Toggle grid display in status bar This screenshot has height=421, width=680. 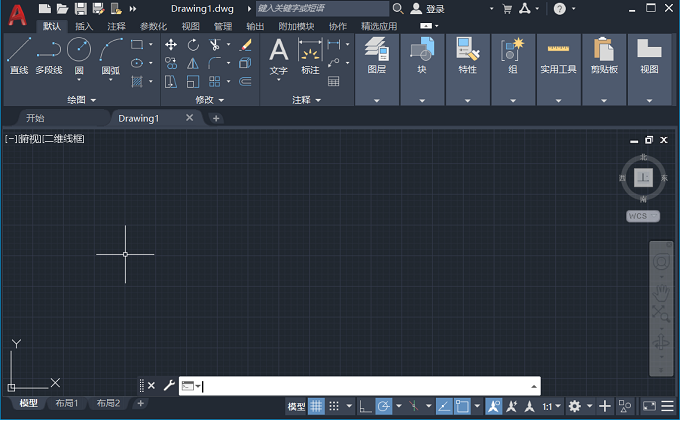316,406
